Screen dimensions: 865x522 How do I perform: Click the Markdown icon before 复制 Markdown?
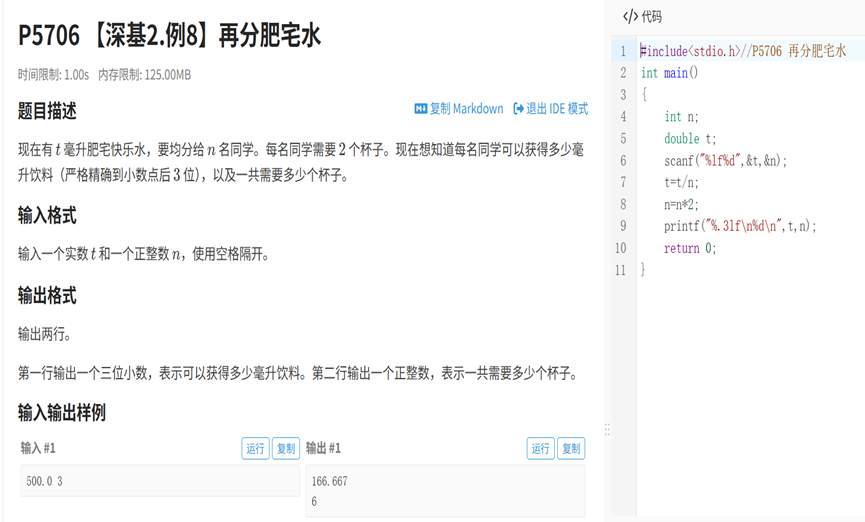420,109
